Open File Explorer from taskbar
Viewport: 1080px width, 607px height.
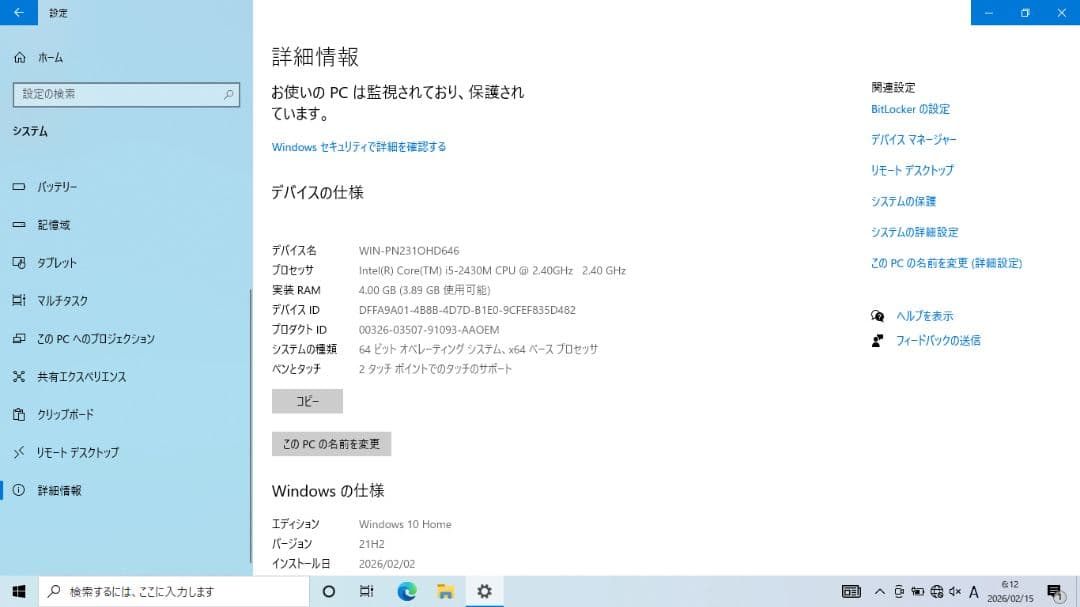click(445, 591)
